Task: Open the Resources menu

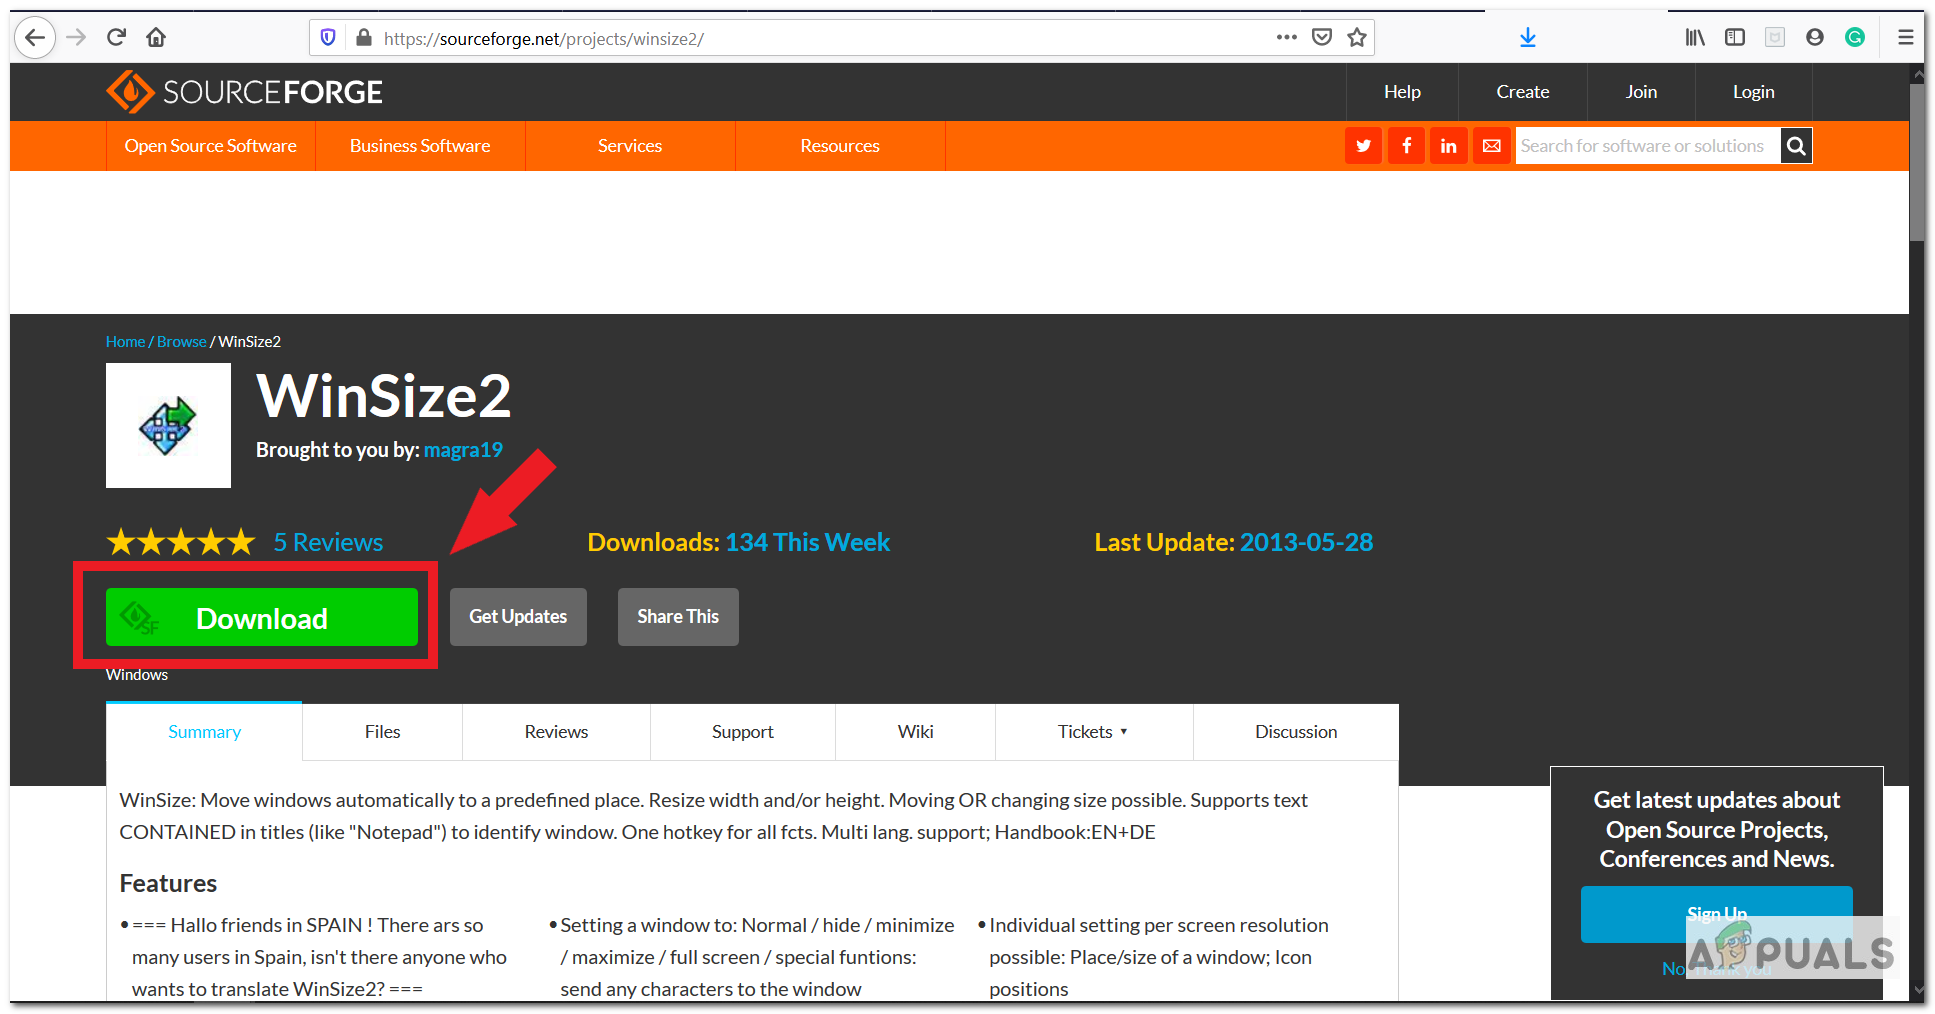Action: (840, 146)
